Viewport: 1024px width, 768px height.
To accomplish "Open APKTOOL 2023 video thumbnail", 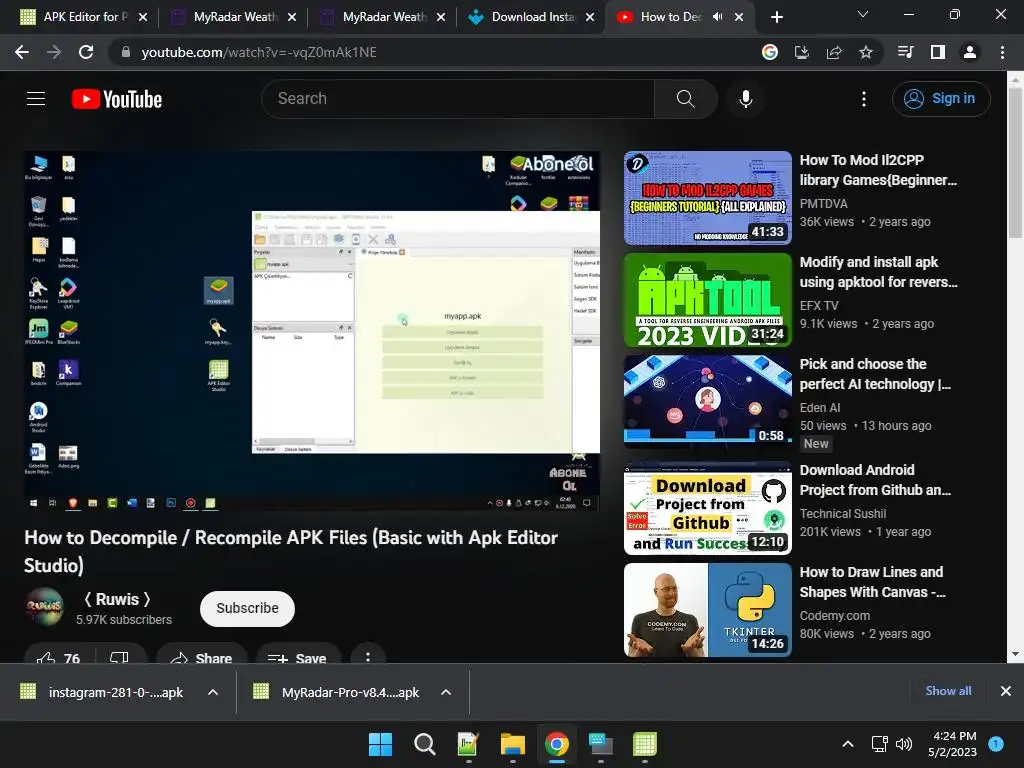I will tap(708, 300).
